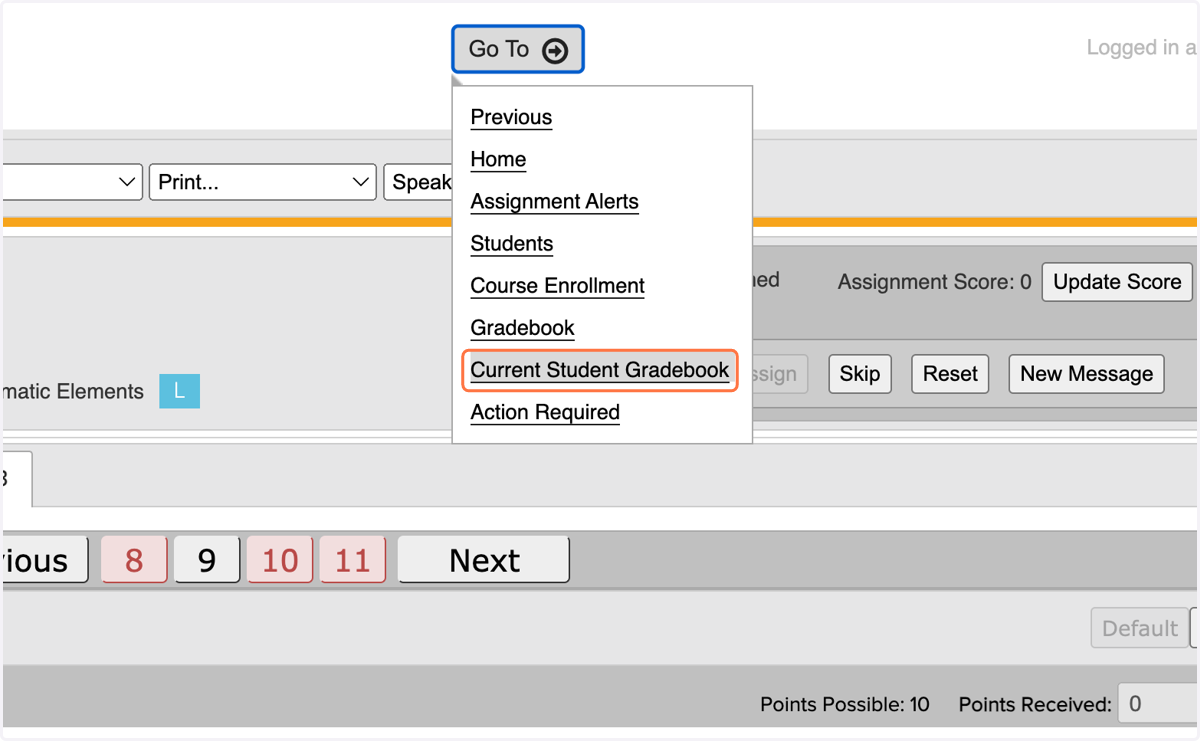Choose Current Student Gradebook
This screenshot has height=741, width=1200.
click(x=600, y=370)
